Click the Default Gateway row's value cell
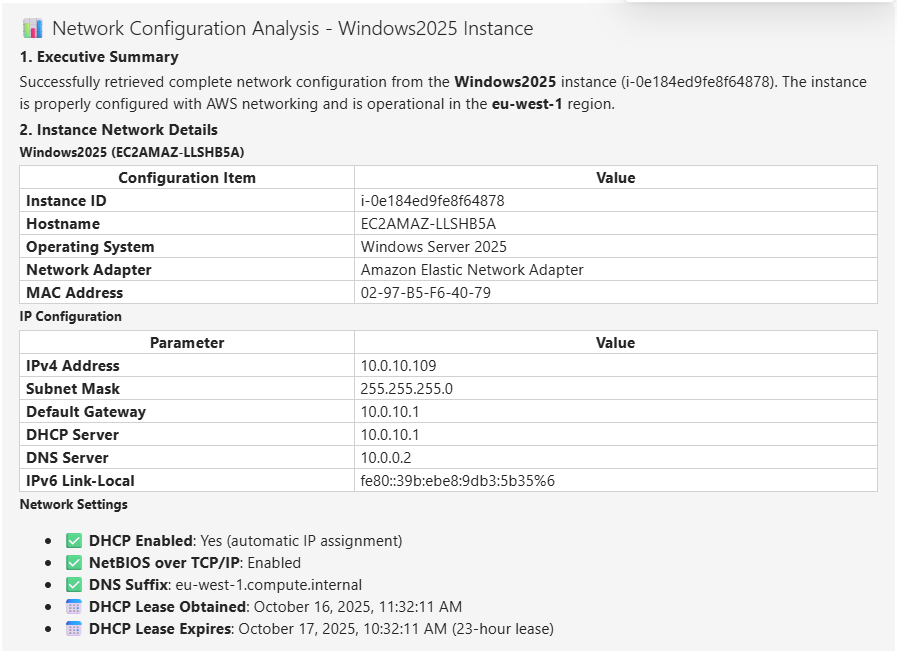Image resolution: width=897 pixels, height=651 pixels. point(390,412)
